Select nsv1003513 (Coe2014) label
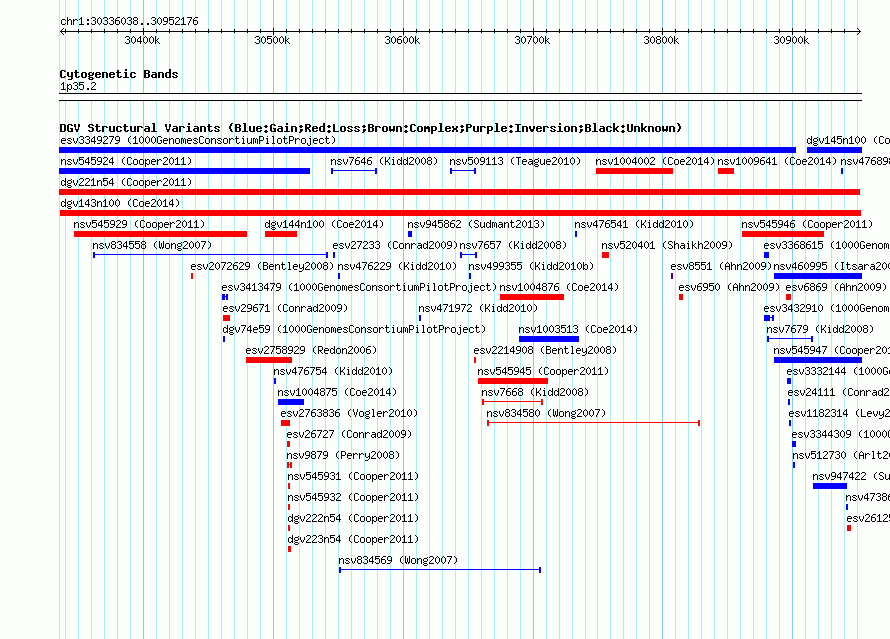The image size is (890, 639). tap(578, 329)
